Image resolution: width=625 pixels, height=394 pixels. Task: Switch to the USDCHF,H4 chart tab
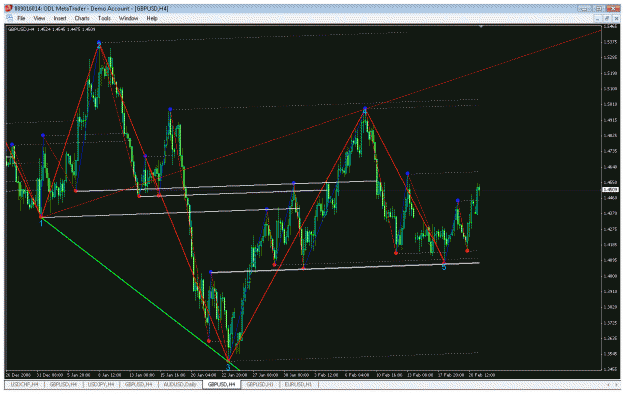click(24, 384)
